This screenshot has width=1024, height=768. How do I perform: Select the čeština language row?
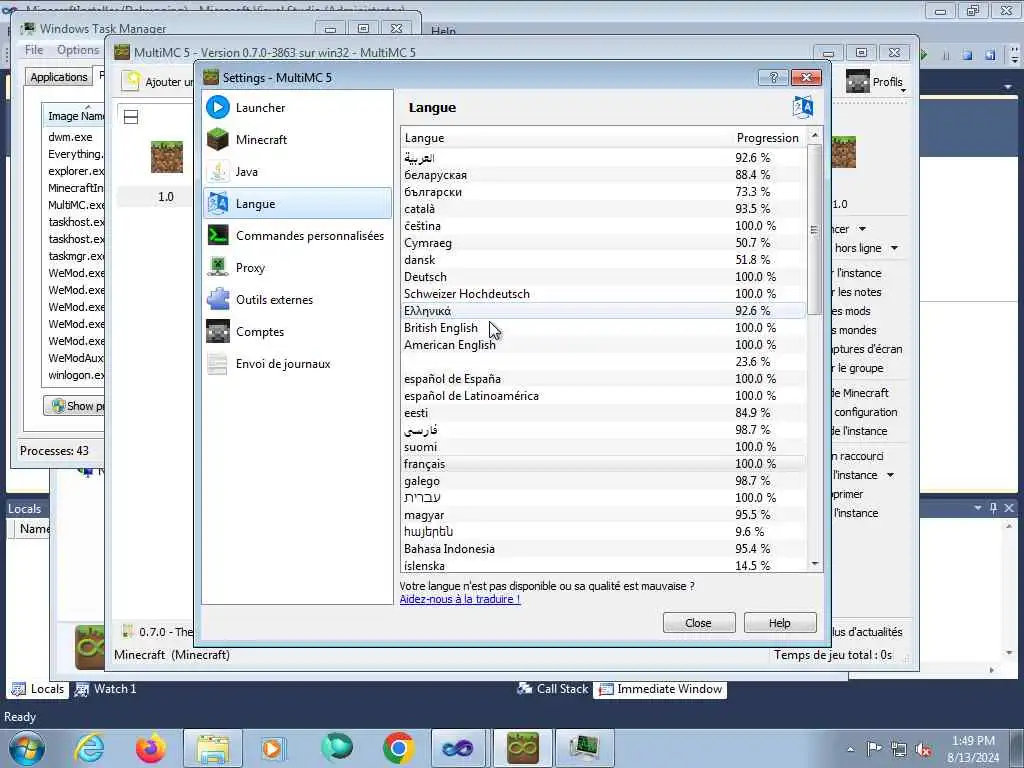coord(603,226)
